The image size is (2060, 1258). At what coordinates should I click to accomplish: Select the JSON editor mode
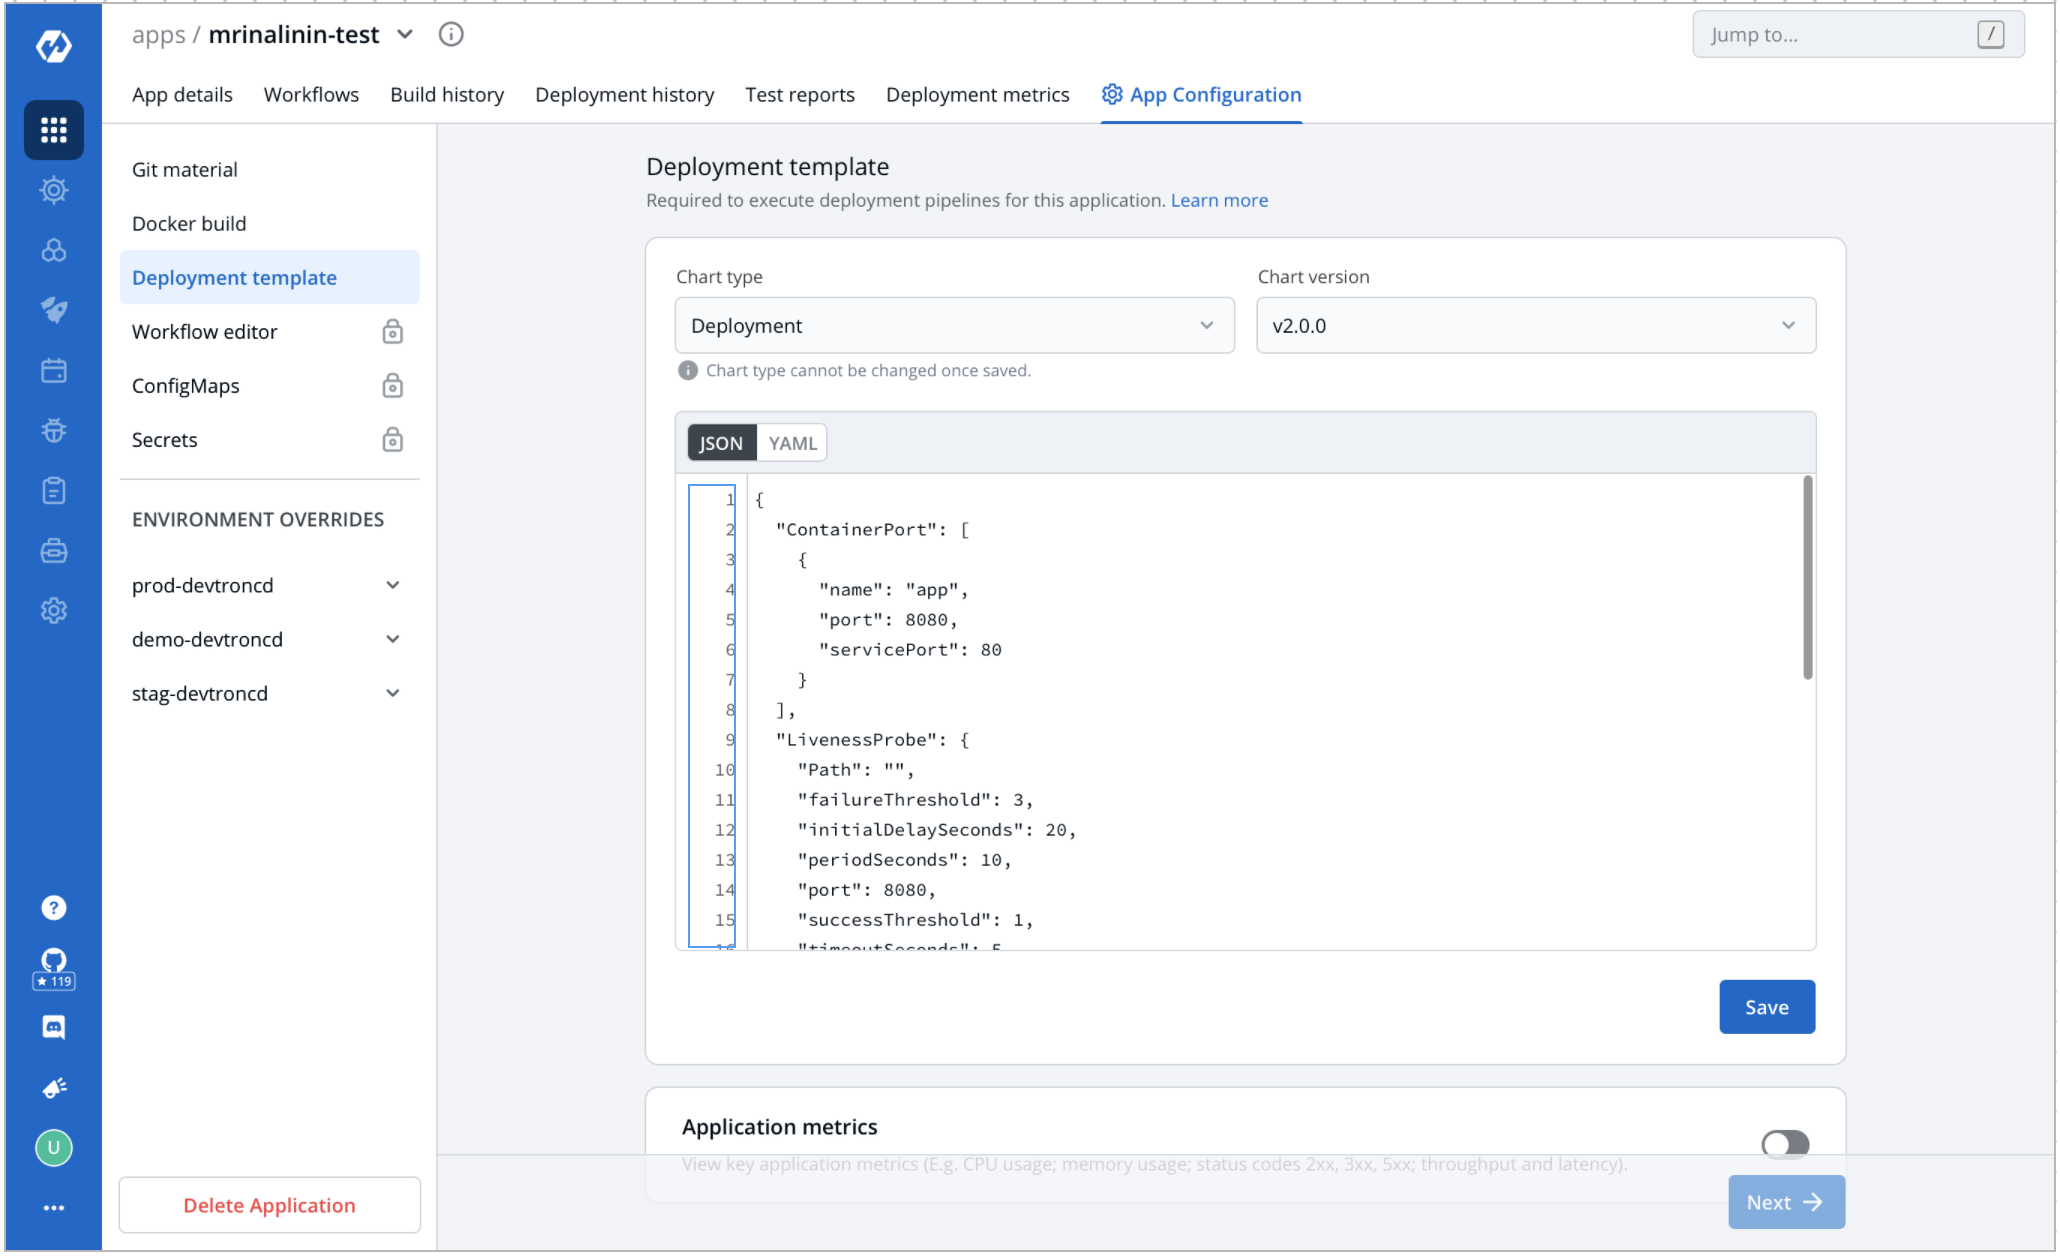tap(720, 443)
